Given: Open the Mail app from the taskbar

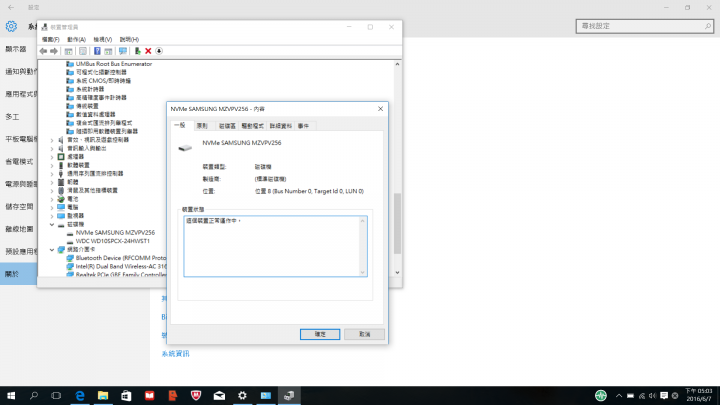Looking at the screenshot, I should (219, 395).
